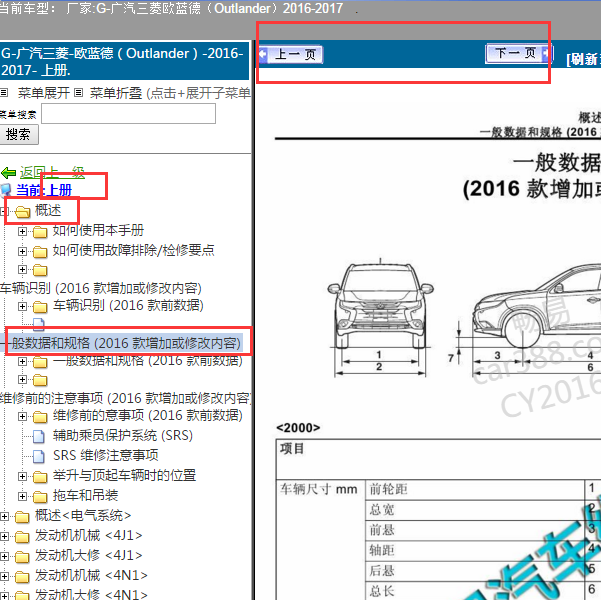Open 维修前的注意事项 (2016 款增加或修改内容)
Screen dimensions: 601x600
click(126, 398)
